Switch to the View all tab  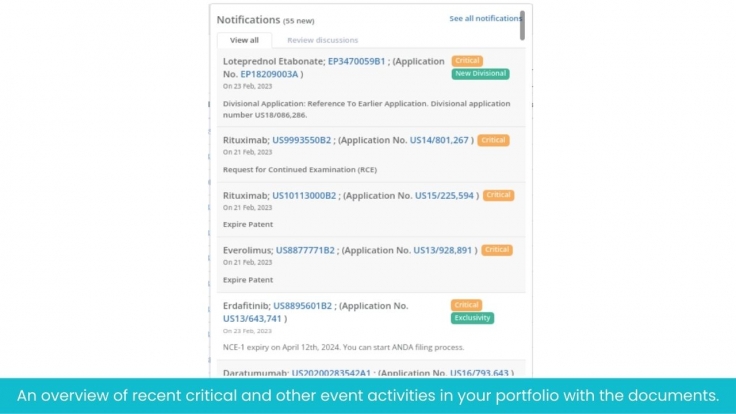tap(244, 40)
